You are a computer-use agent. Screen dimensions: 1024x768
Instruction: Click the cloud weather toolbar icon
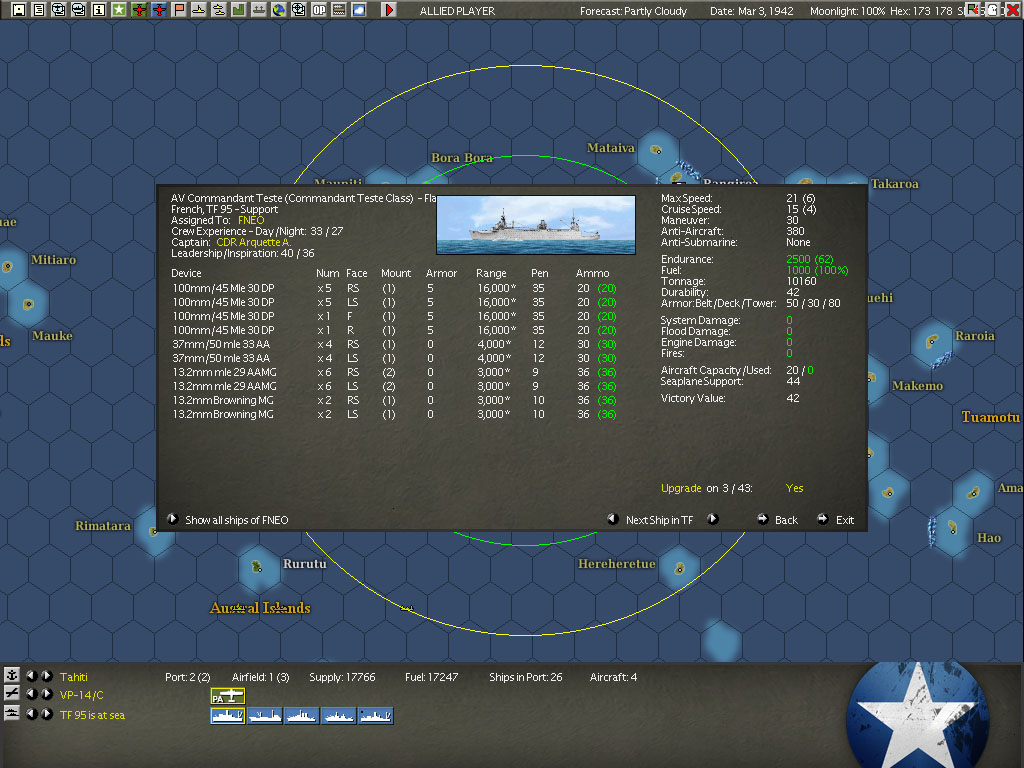click(359, 10)
